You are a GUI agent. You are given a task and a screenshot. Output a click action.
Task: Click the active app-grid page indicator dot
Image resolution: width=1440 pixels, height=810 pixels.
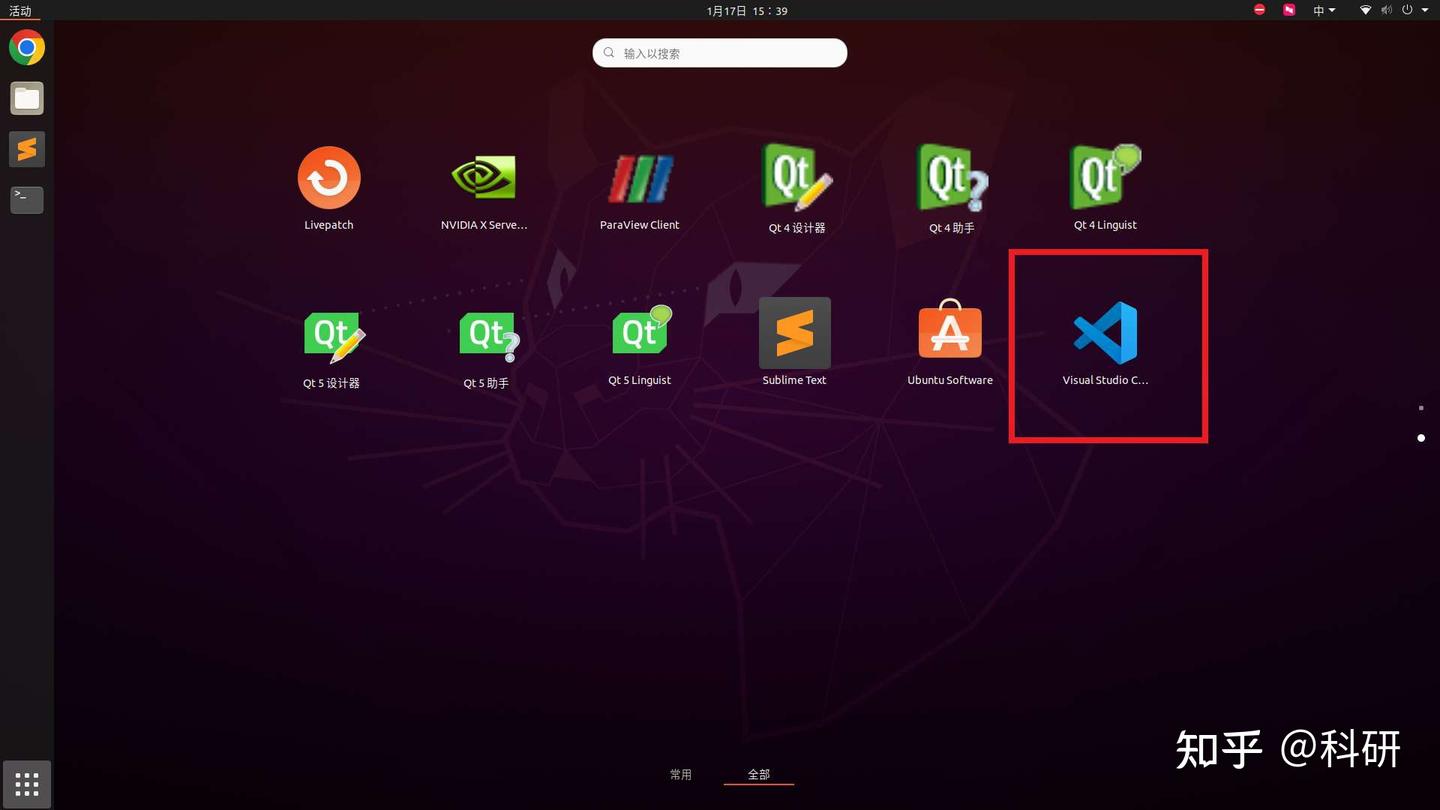click(1421, 438)
